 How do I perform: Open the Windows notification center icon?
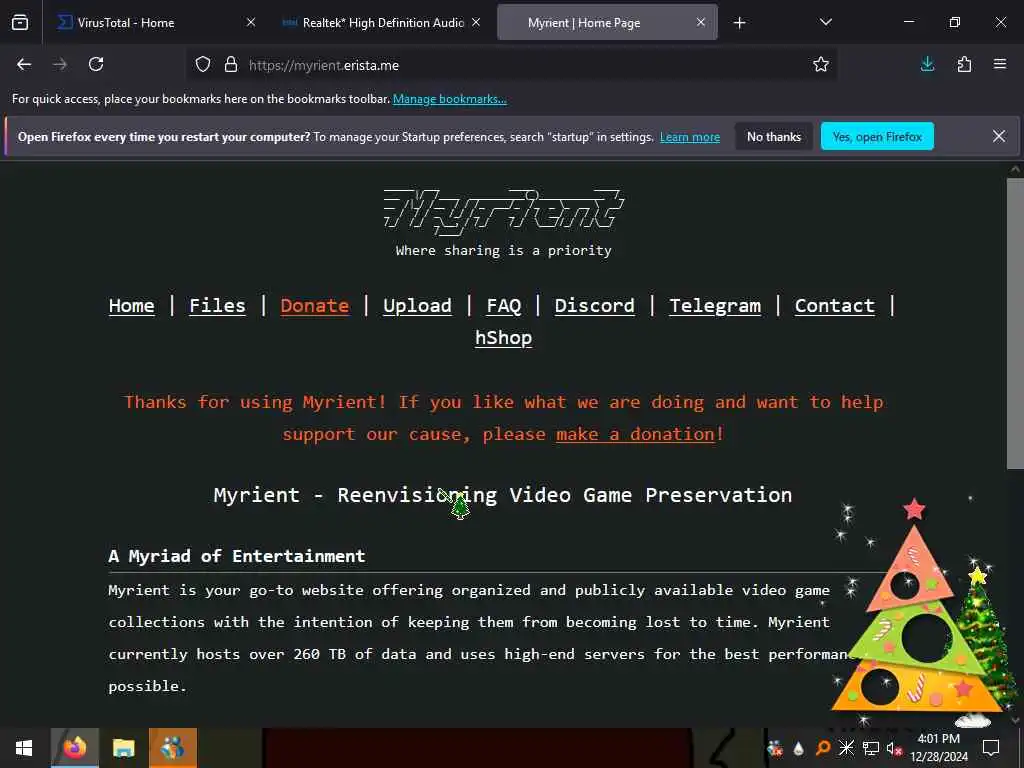991,748
